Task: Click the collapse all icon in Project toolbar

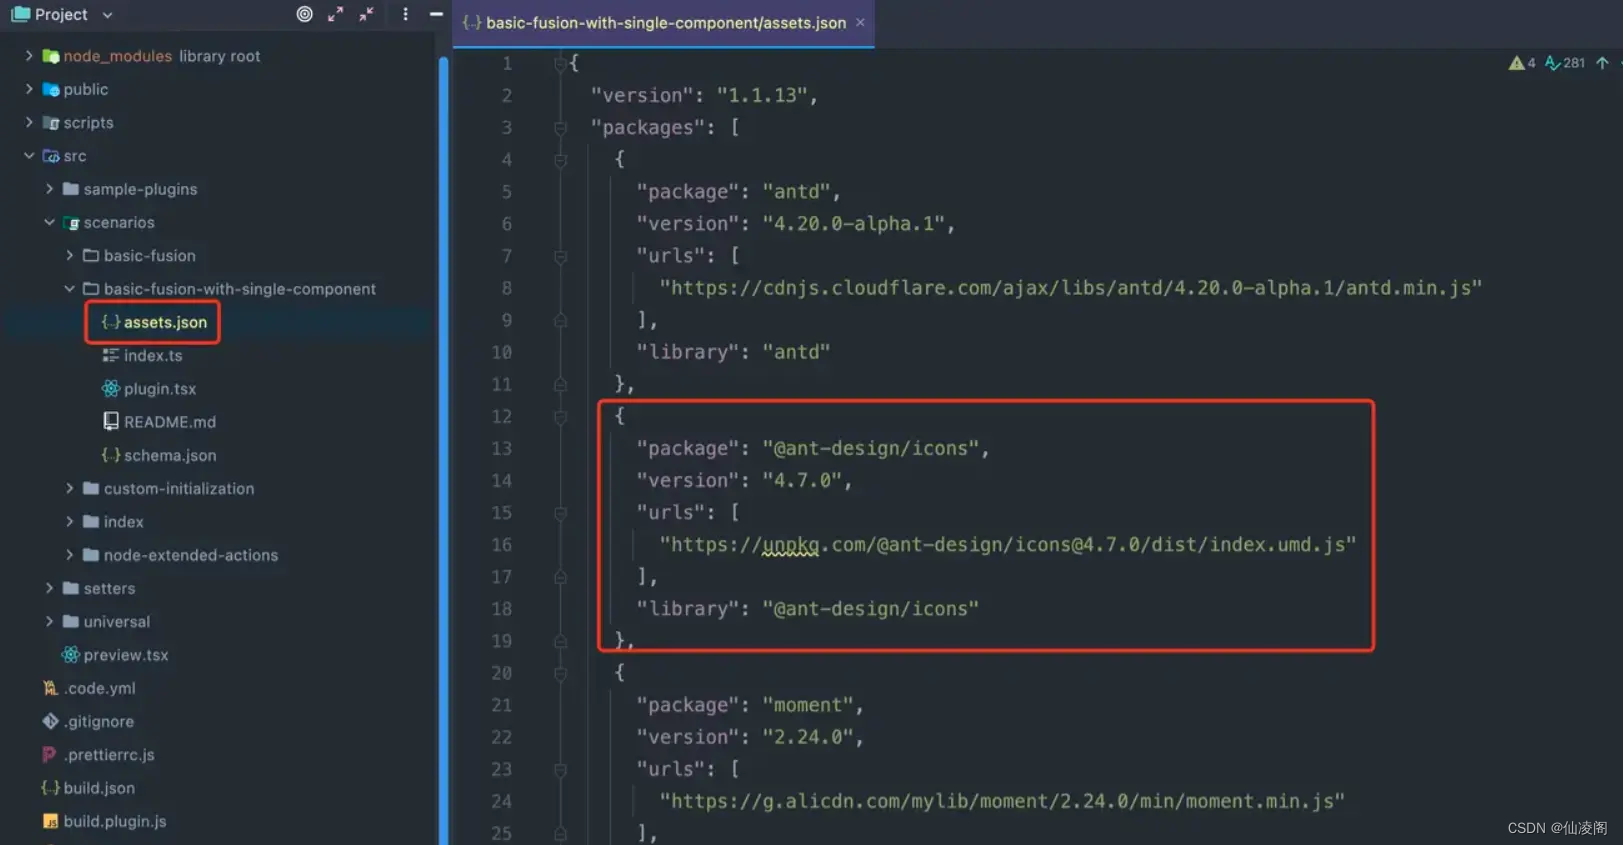Action: point(367,14)
